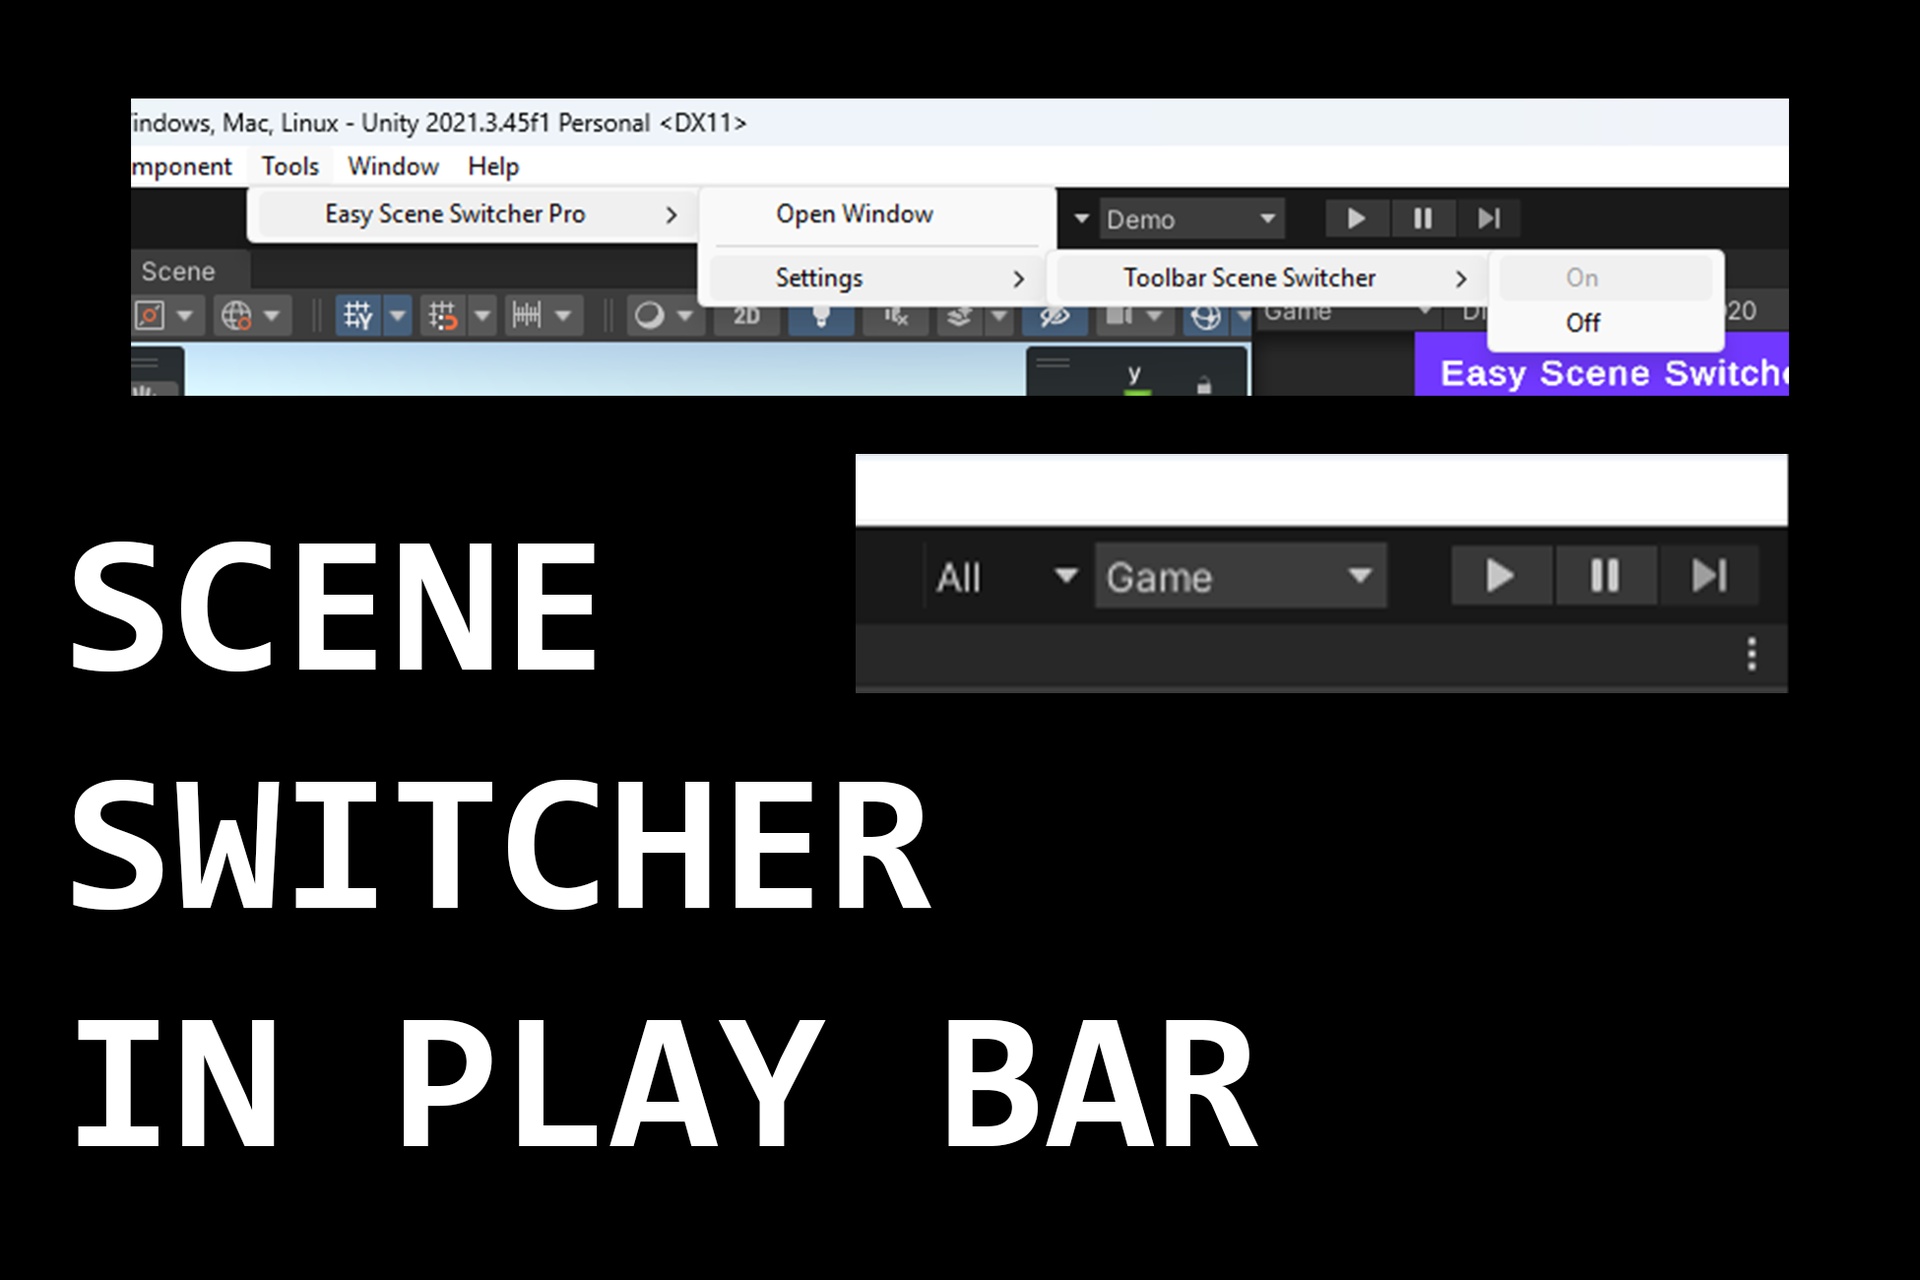1920x1280 pixels.
Task: Expand pivot position dropdown arrow
Action: click(185, 316)
